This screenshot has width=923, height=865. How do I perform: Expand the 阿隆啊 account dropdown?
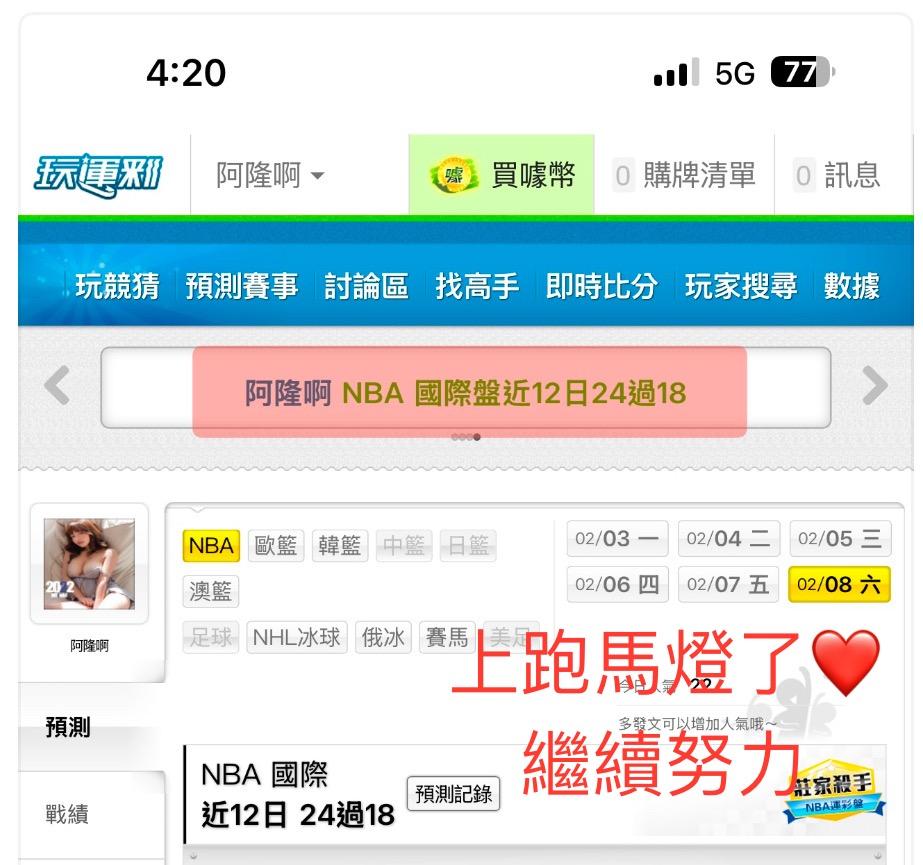tap(270, 175)
